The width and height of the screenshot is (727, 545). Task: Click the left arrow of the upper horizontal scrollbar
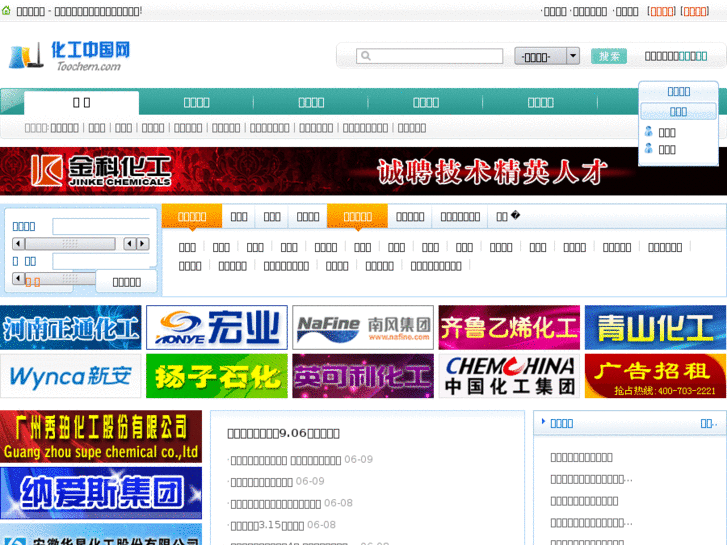(x=19, y=244)
